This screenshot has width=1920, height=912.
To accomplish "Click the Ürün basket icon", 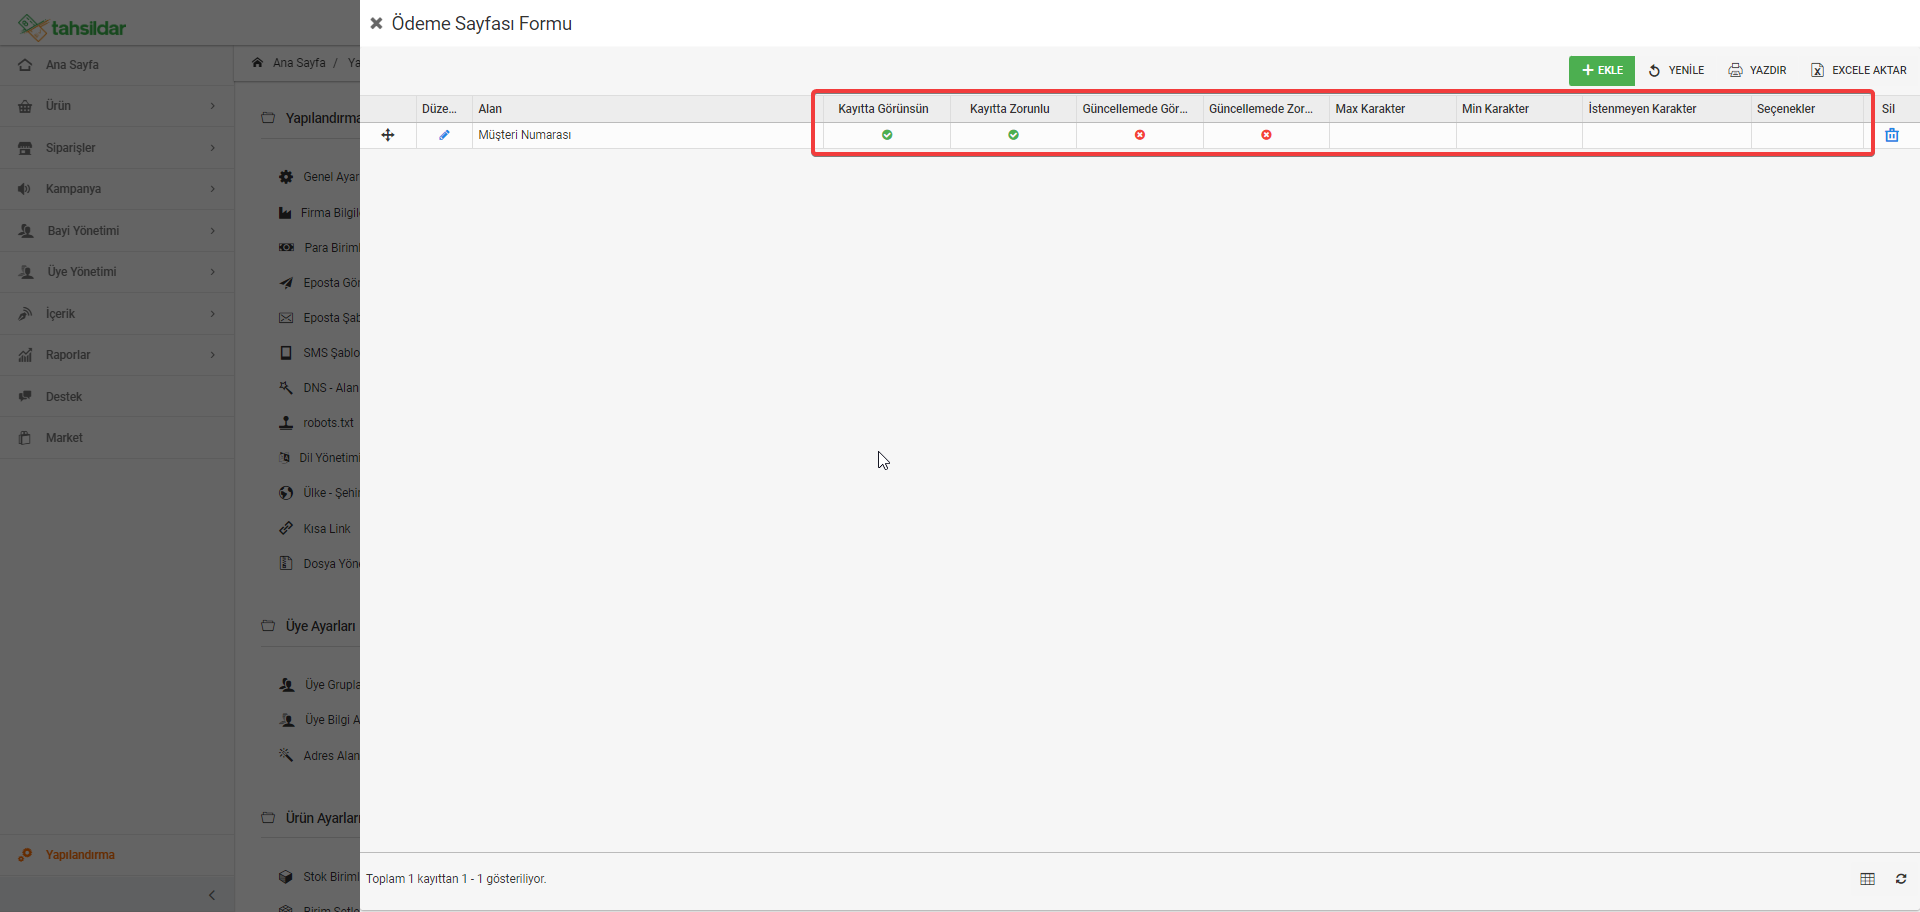I will pos(25,106).
